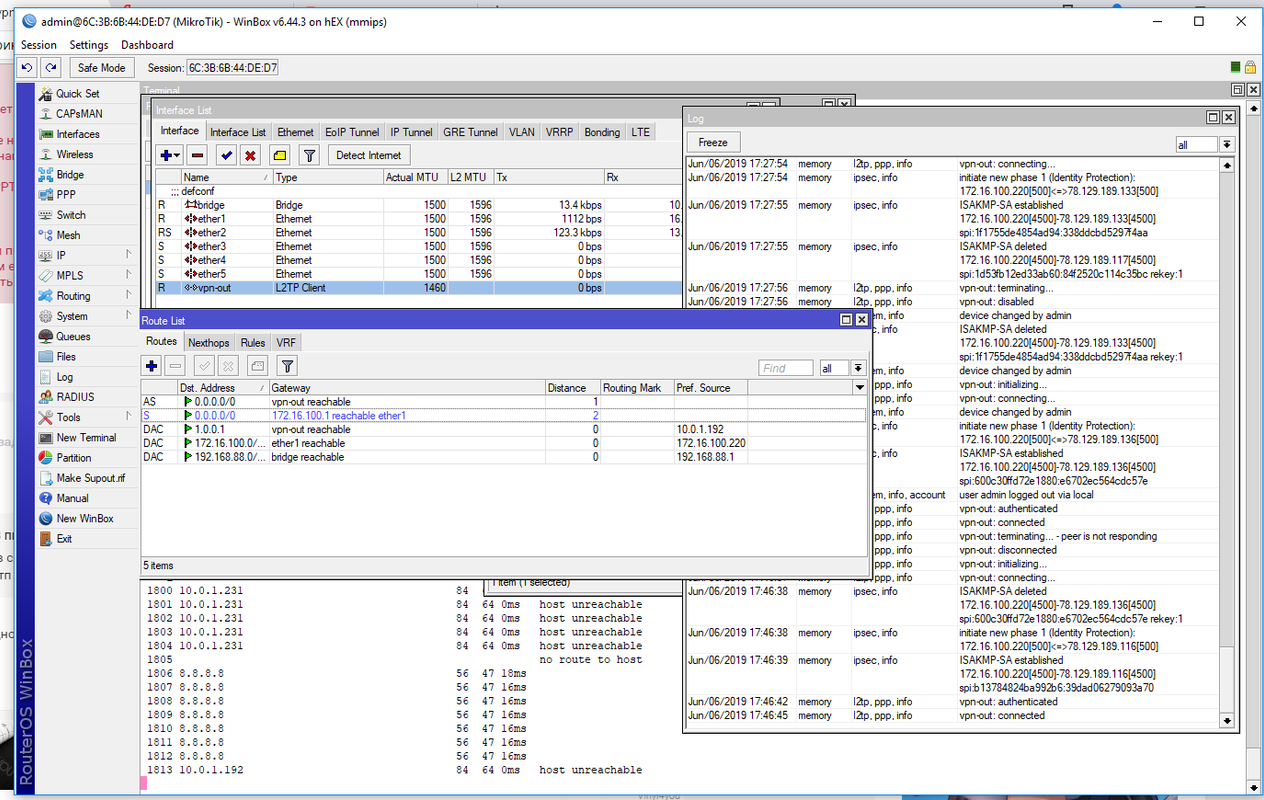Click the Session address field
Screen dimensions: 1264x800
[233, 67]
